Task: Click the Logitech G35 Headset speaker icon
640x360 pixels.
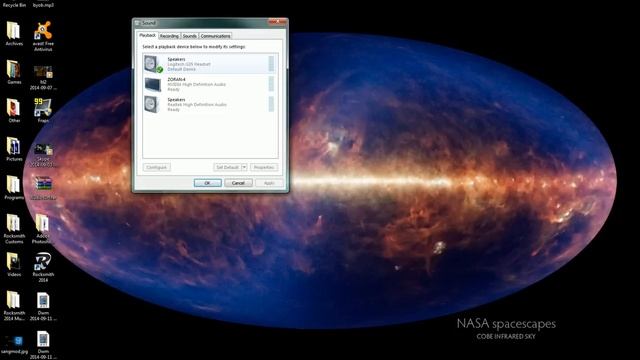Action: click(153, 64)
